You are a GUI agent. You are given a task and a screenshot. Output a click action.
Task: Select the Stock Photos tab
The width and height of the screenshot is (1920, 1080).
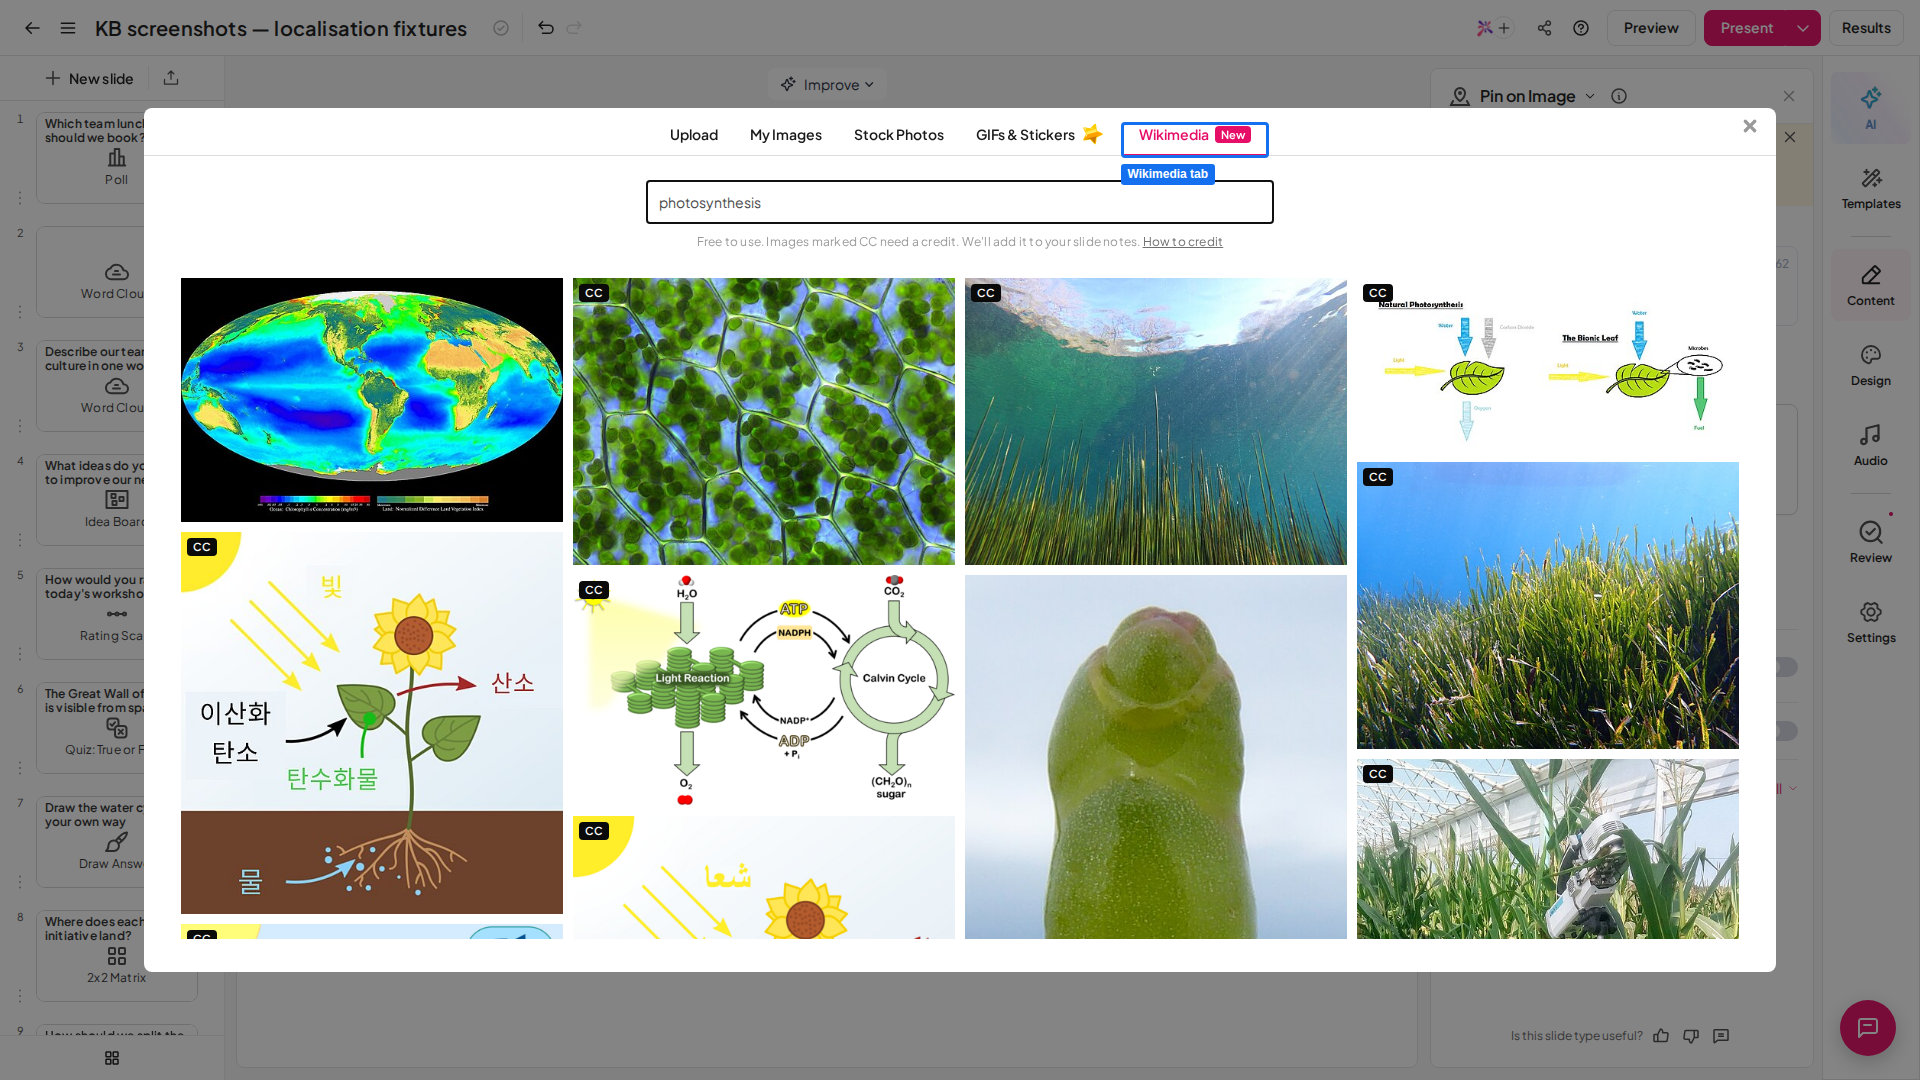click(899, 135)
